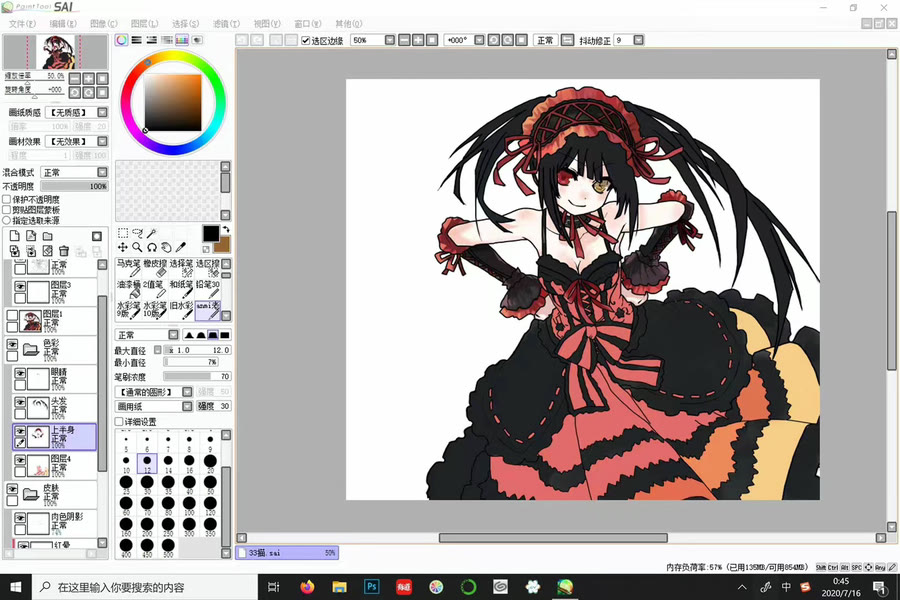This screenshot has height=600, width=900.
Task: Select the magic wand tool
Action: point(152,233)
